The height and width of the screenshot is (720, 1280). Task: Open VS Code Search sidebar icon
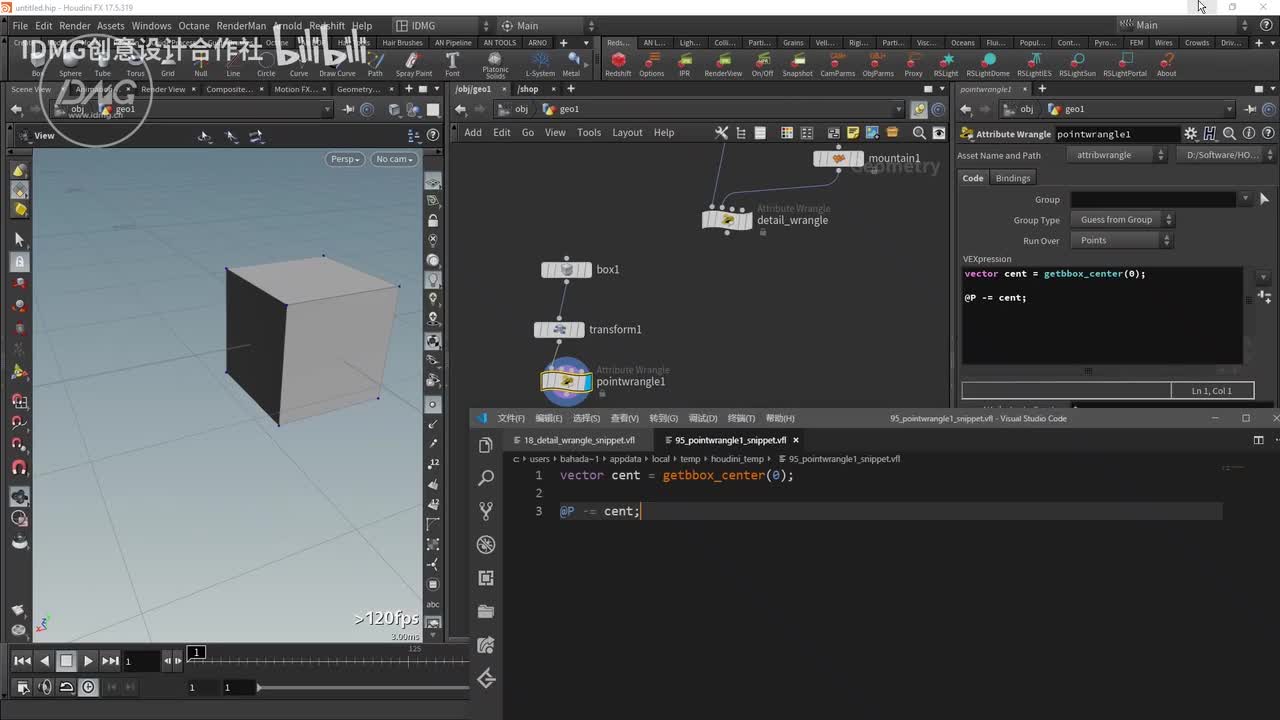pos(486,478)
